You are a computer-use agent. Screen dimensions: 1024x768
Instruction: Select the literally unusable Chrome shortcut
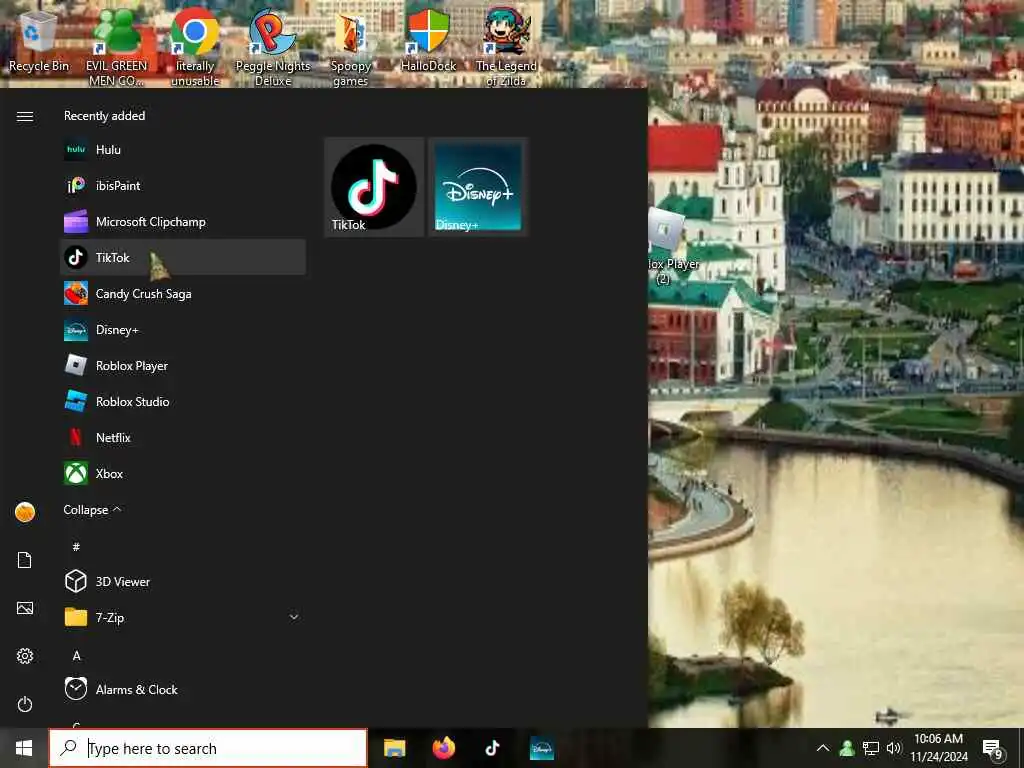click(x=195, y=47)
